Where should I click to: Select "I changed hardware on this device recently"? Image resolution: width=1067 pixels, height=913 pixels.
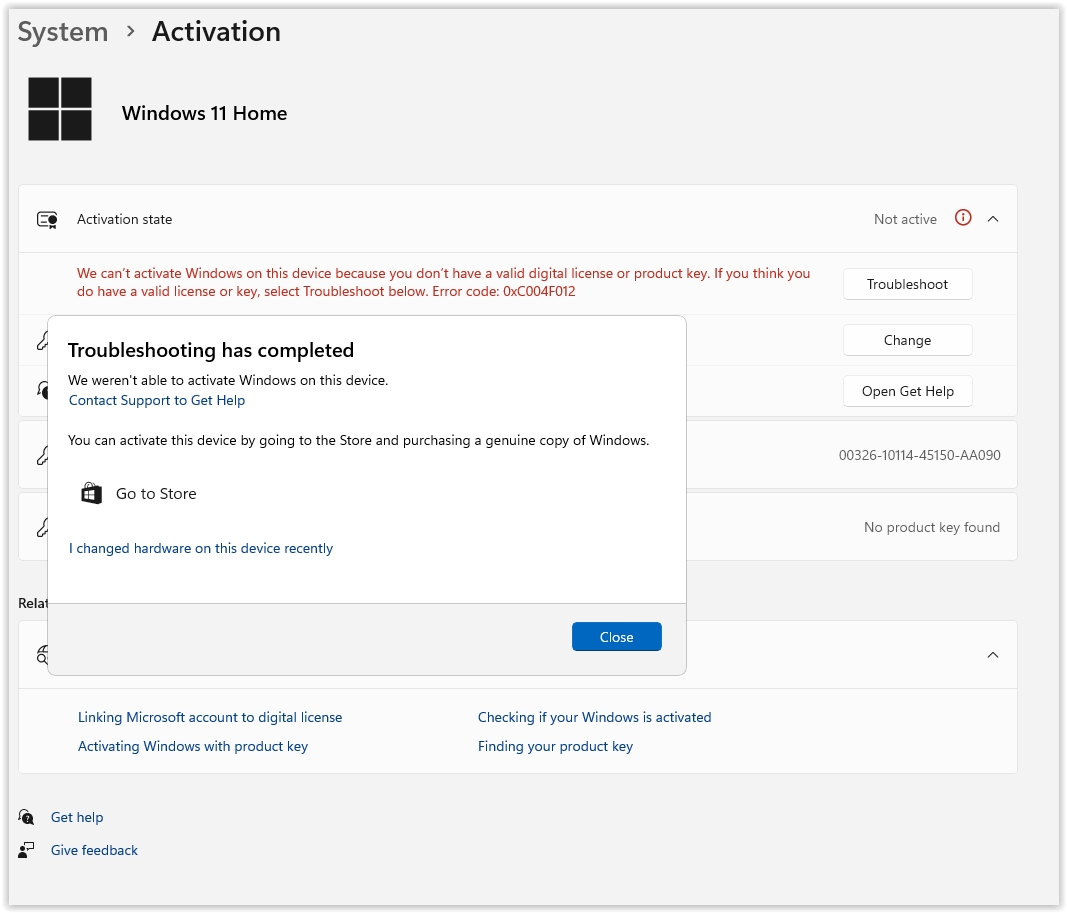[x=201, y=548]
